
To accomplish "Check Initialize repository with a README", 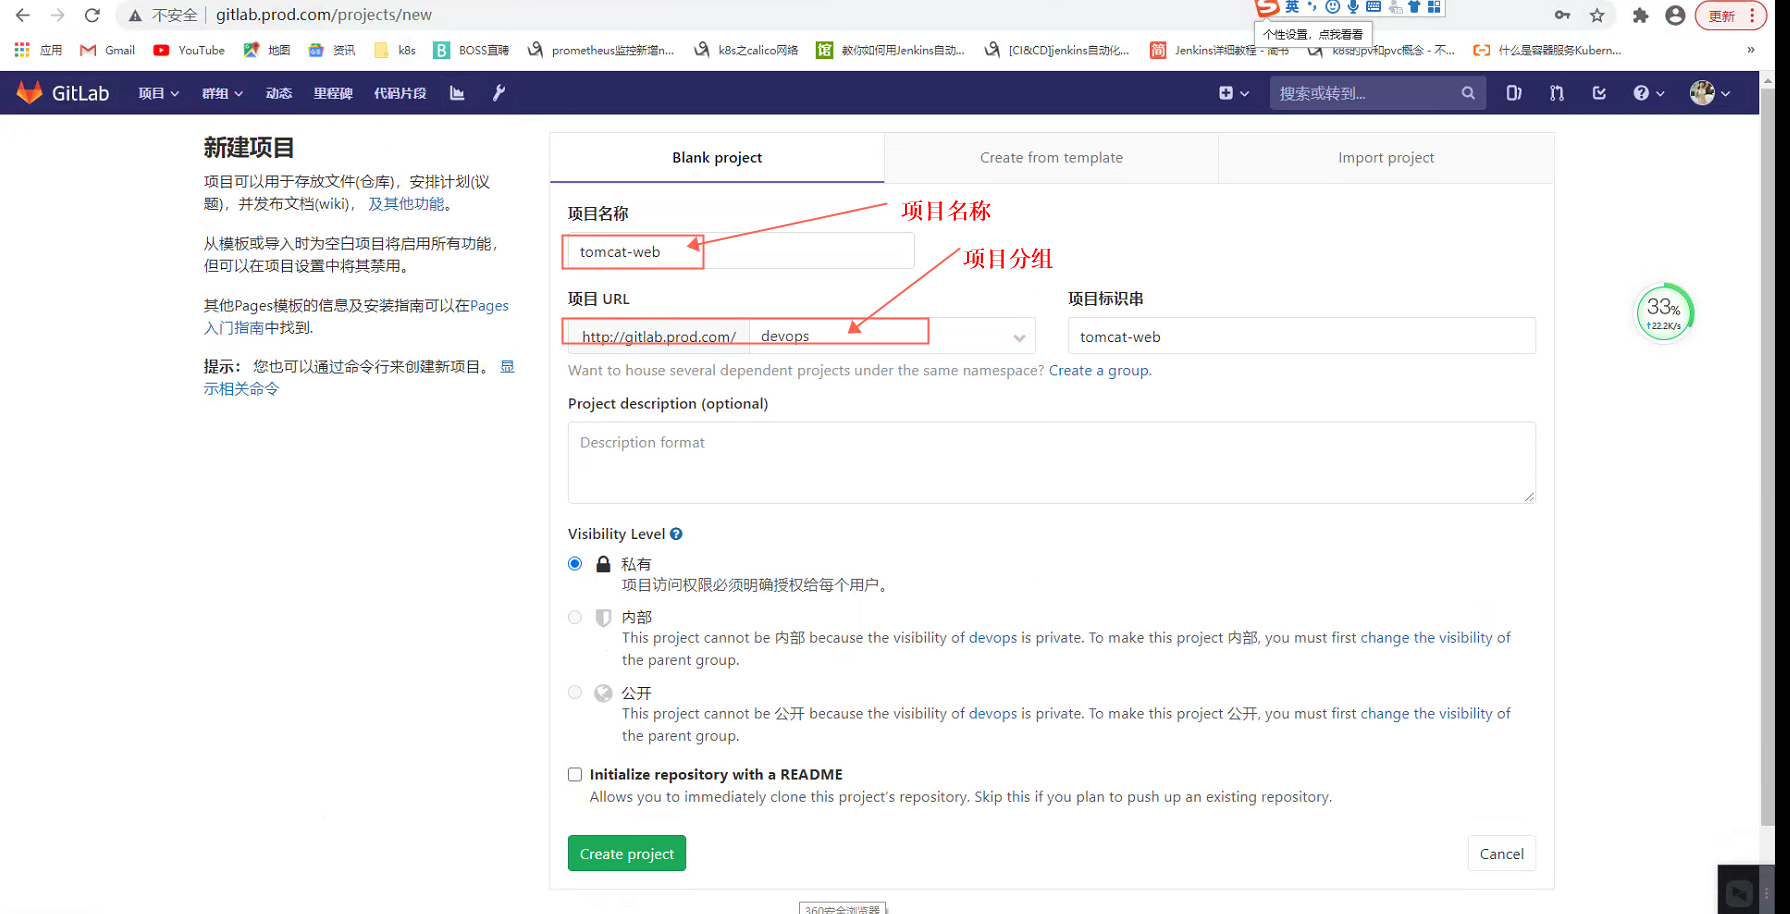I will 575,774.
